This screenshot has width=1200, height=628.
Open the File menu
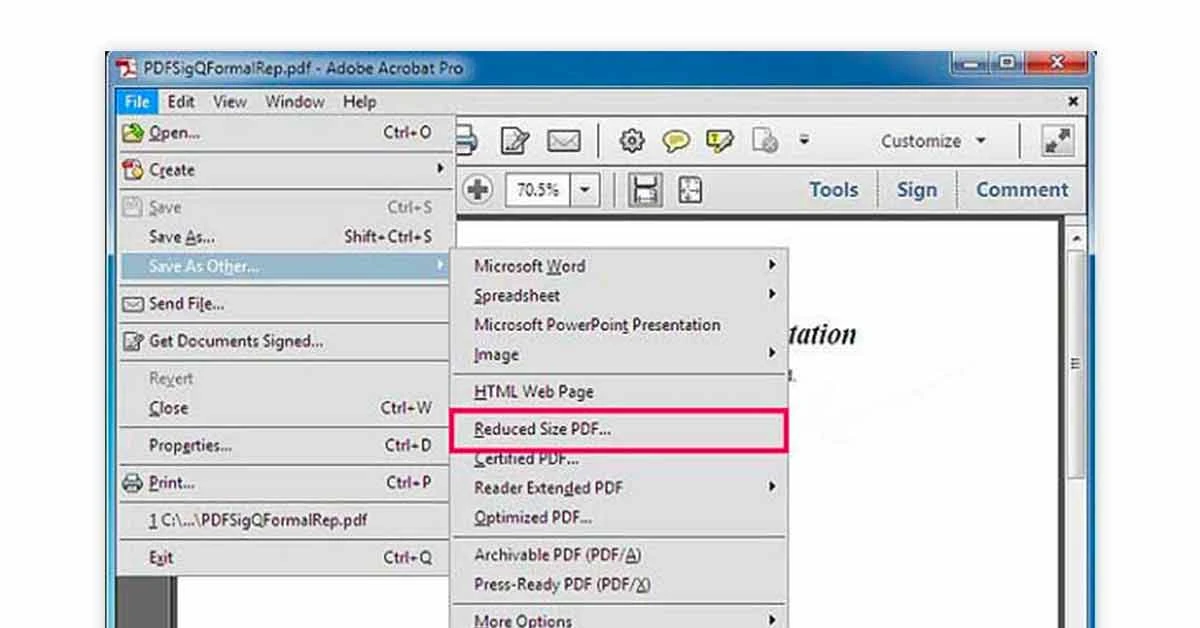(x=136, y=101)
